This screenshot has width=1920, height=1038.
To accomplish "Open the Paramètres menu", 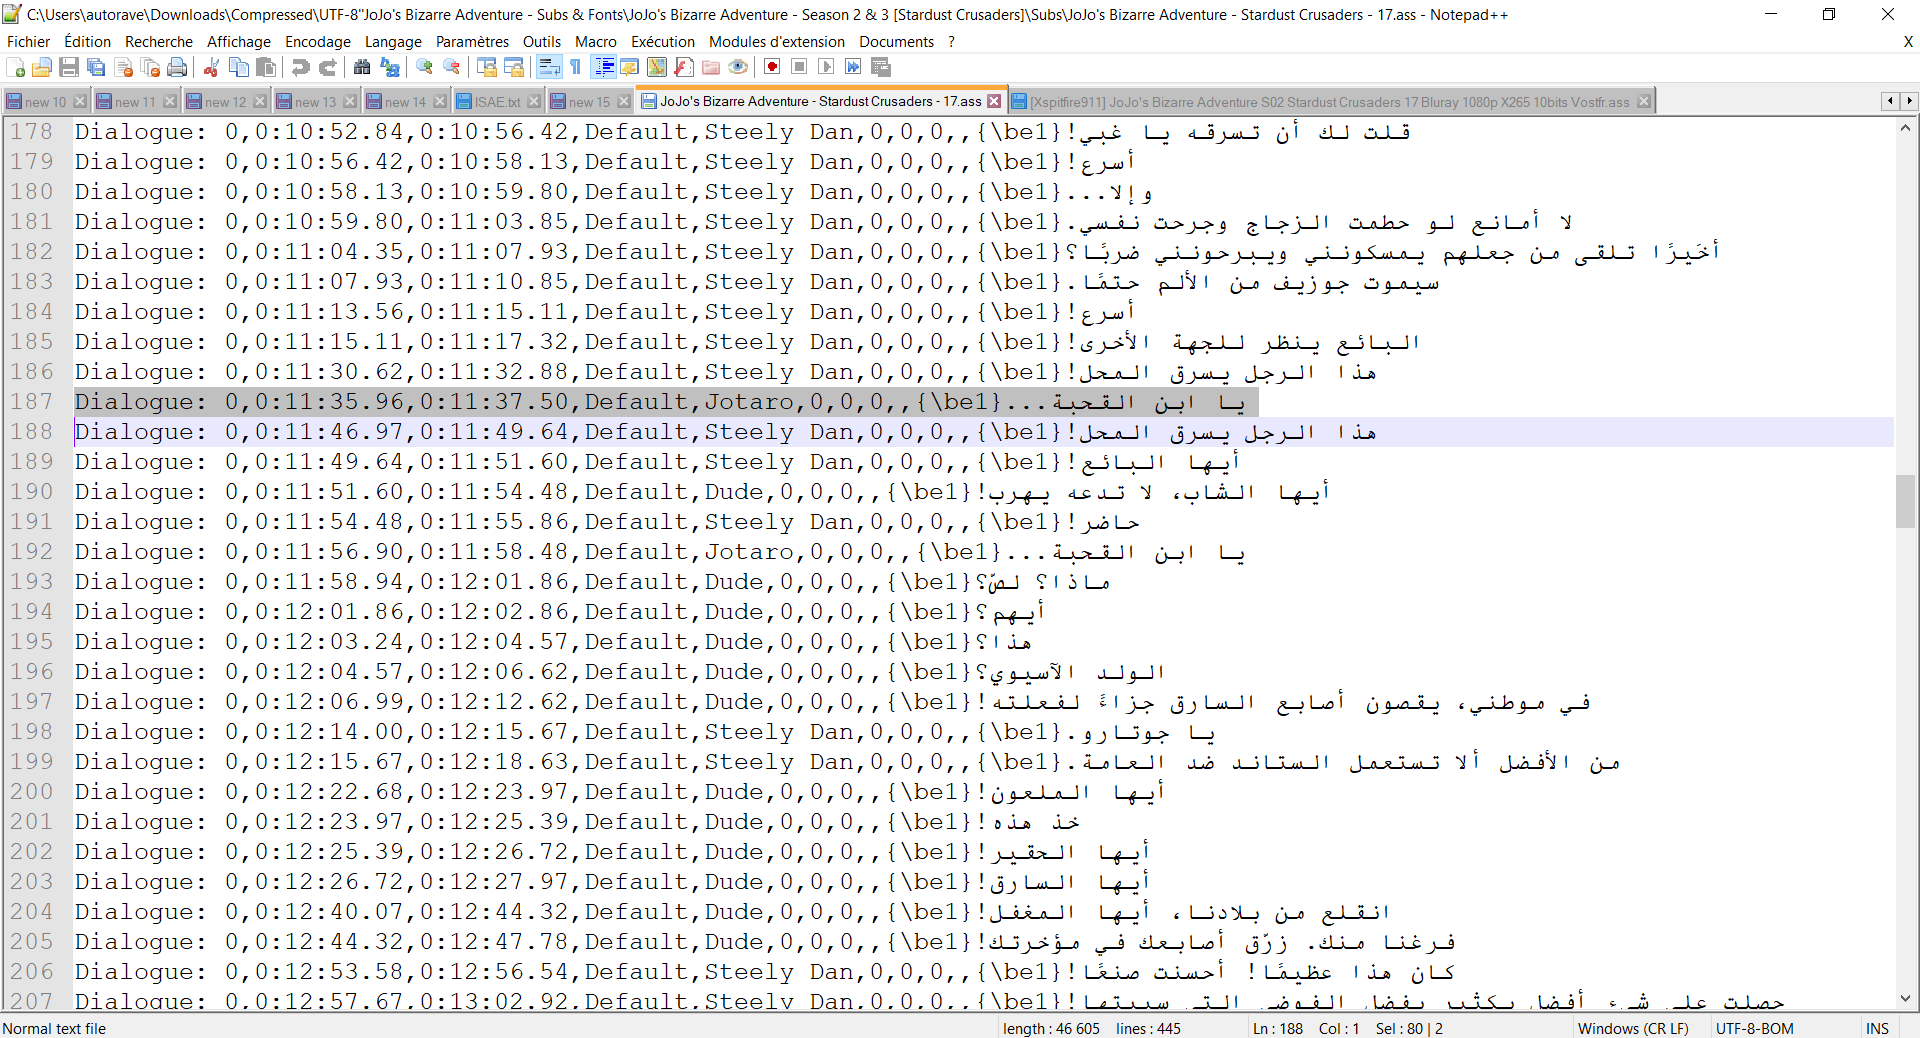I will (472, 42).
